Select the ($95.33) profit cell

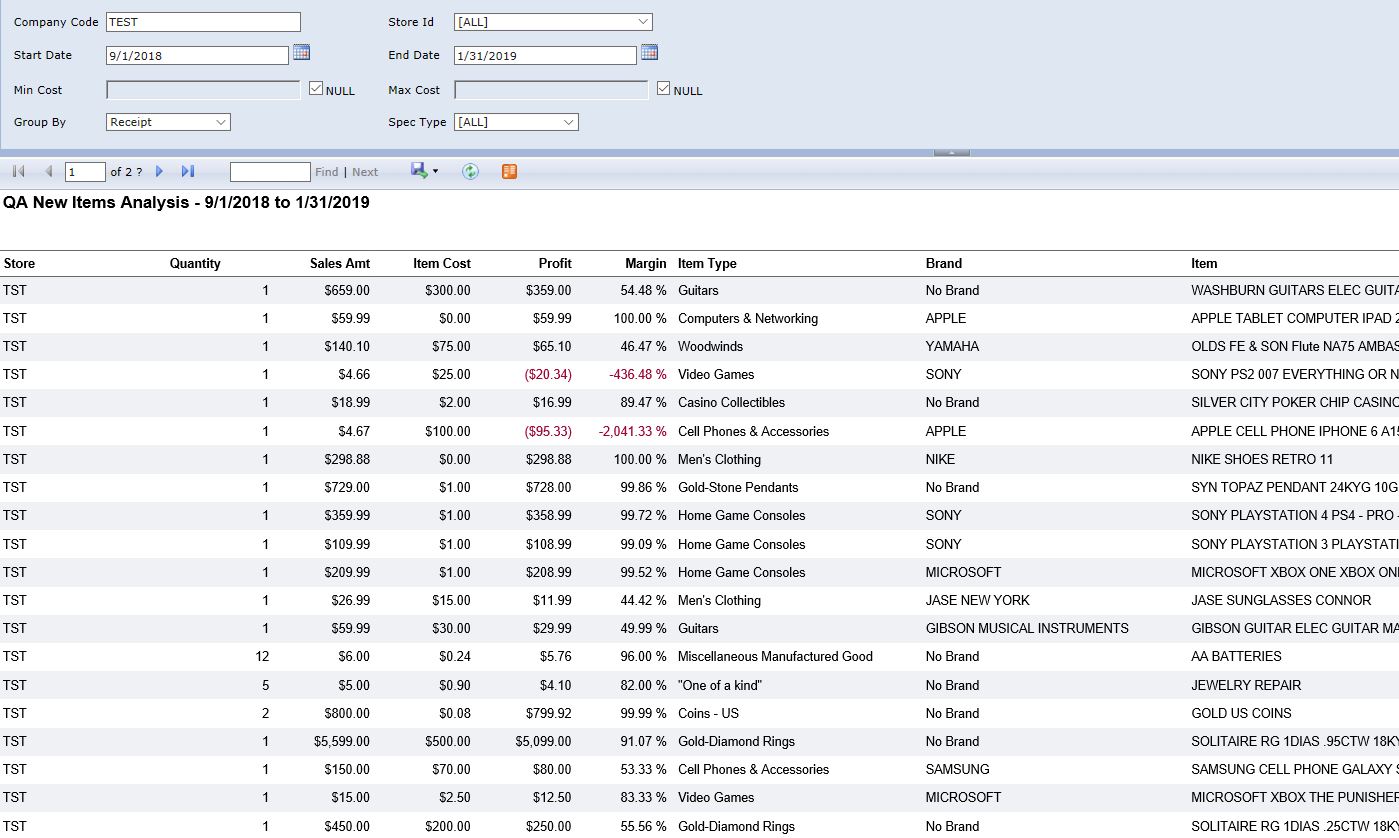(548, 432)
